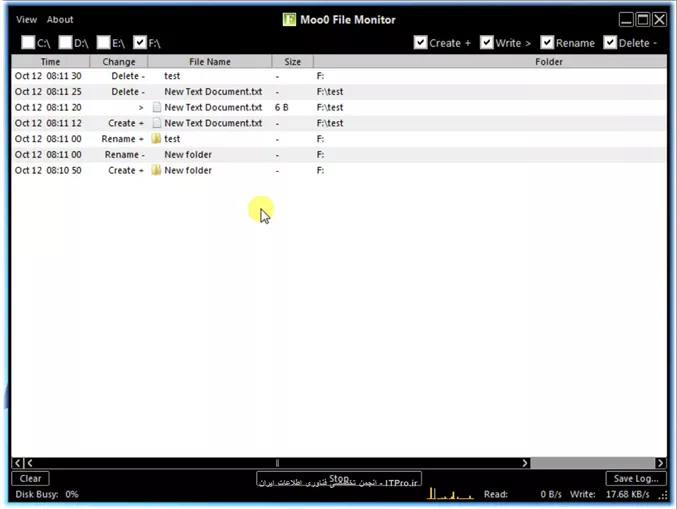Click the scroll right arrow beside the thumb
This screenshot has width=677, height=509.
click(525, 463)
